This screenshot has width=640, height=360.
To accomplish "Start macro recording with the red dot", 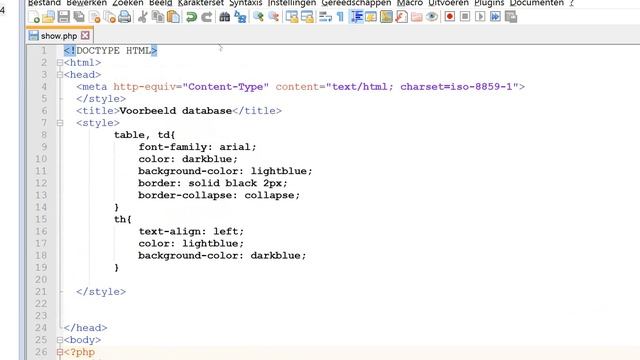I will click(x=450, y=17).
